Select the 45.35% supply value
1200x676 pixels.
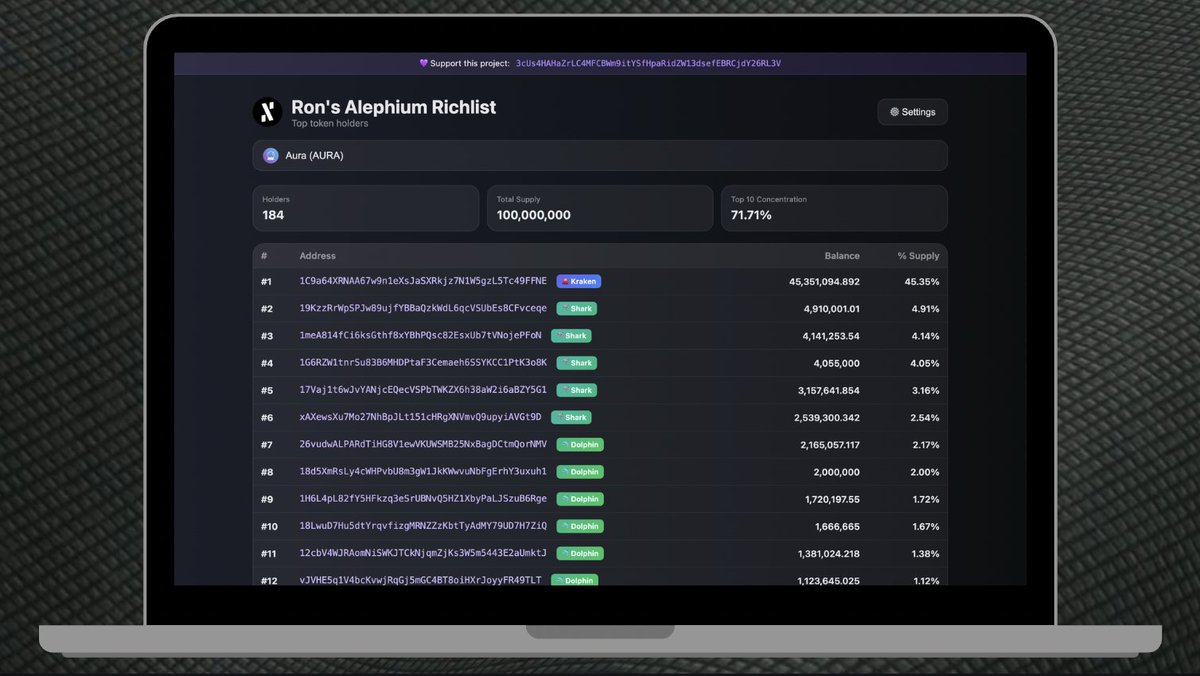922,282
